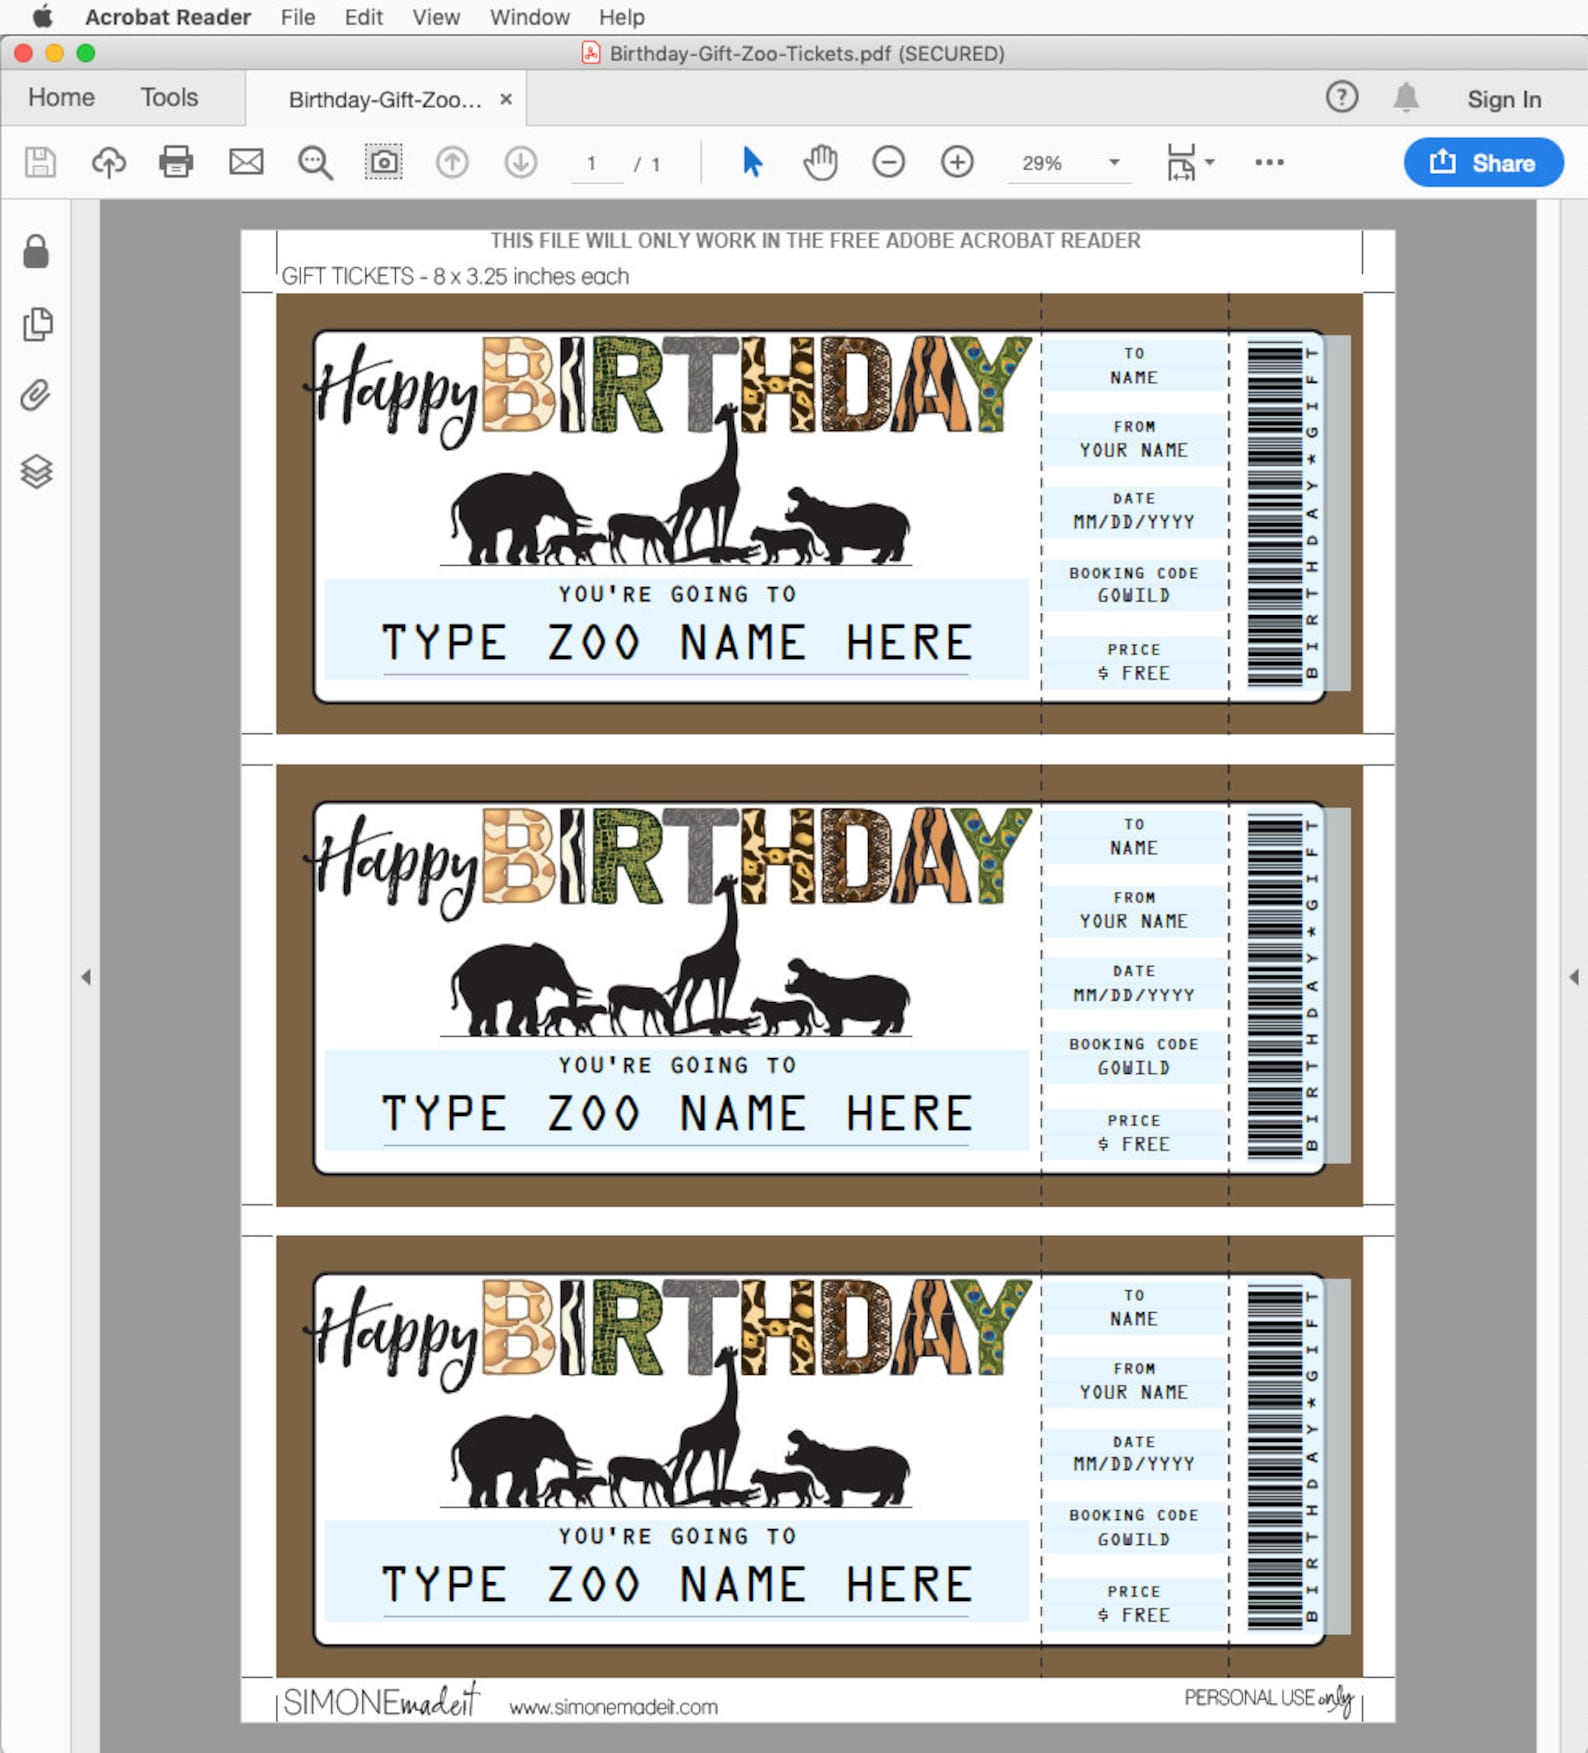Edit second ticket's $ FREE price field
Viewport: 1588px width, 1753px height.
pyautogui.click(x=1134, y=1144)
